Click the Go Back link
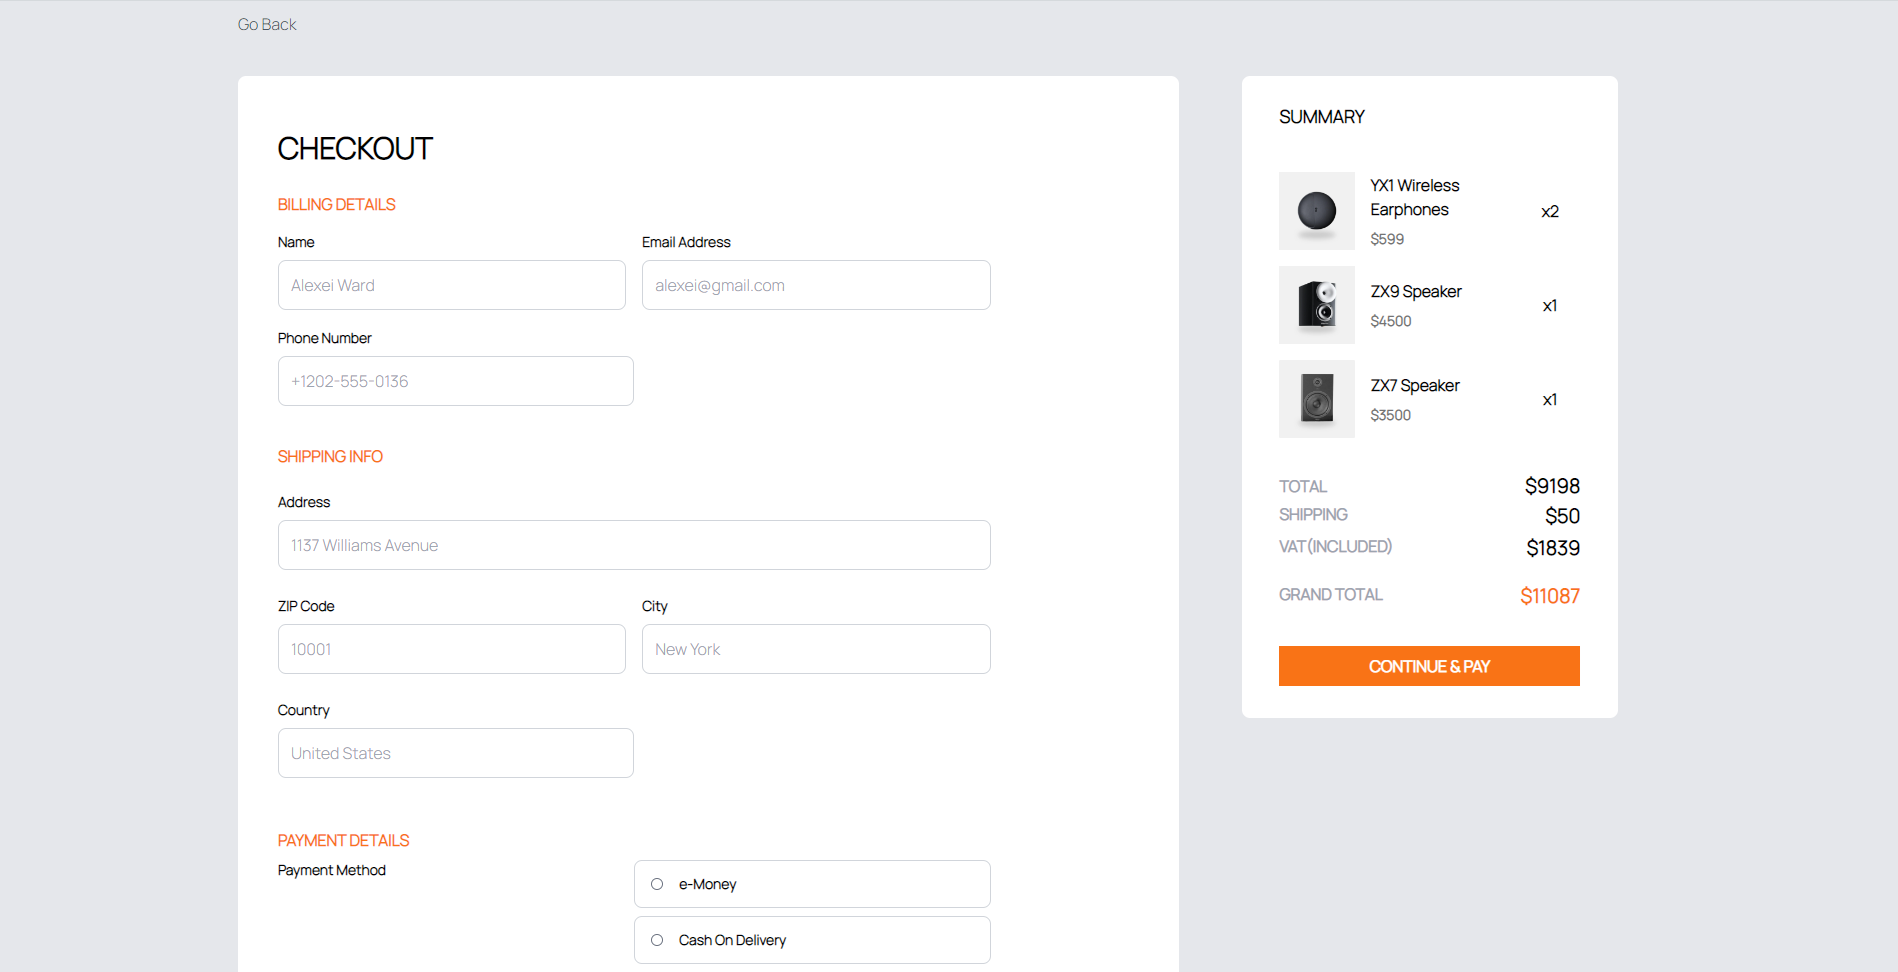 point(266,24)
